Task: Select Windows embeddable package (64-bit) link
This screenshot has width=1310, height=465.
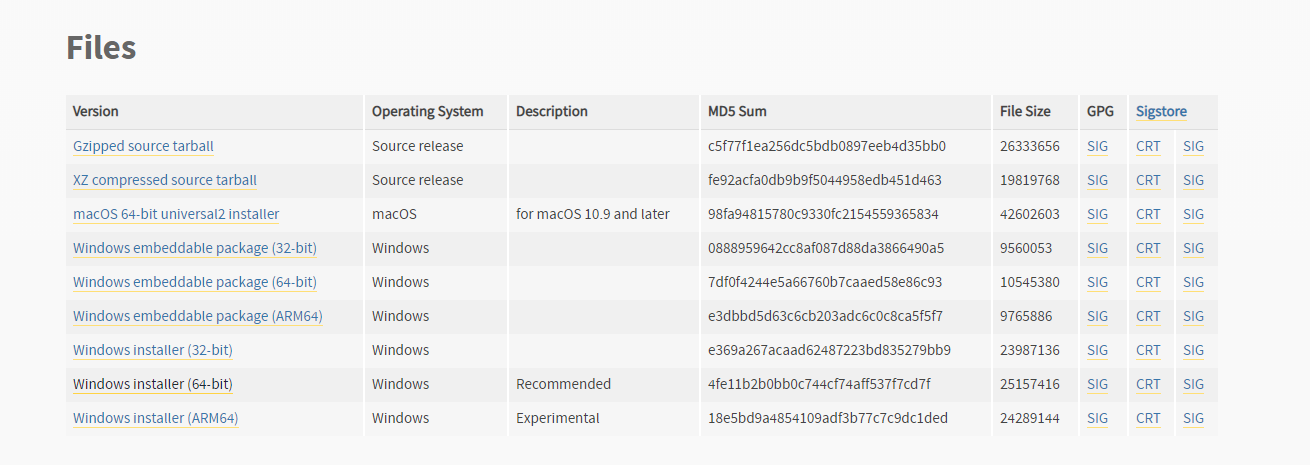Action: click(195, 282)
